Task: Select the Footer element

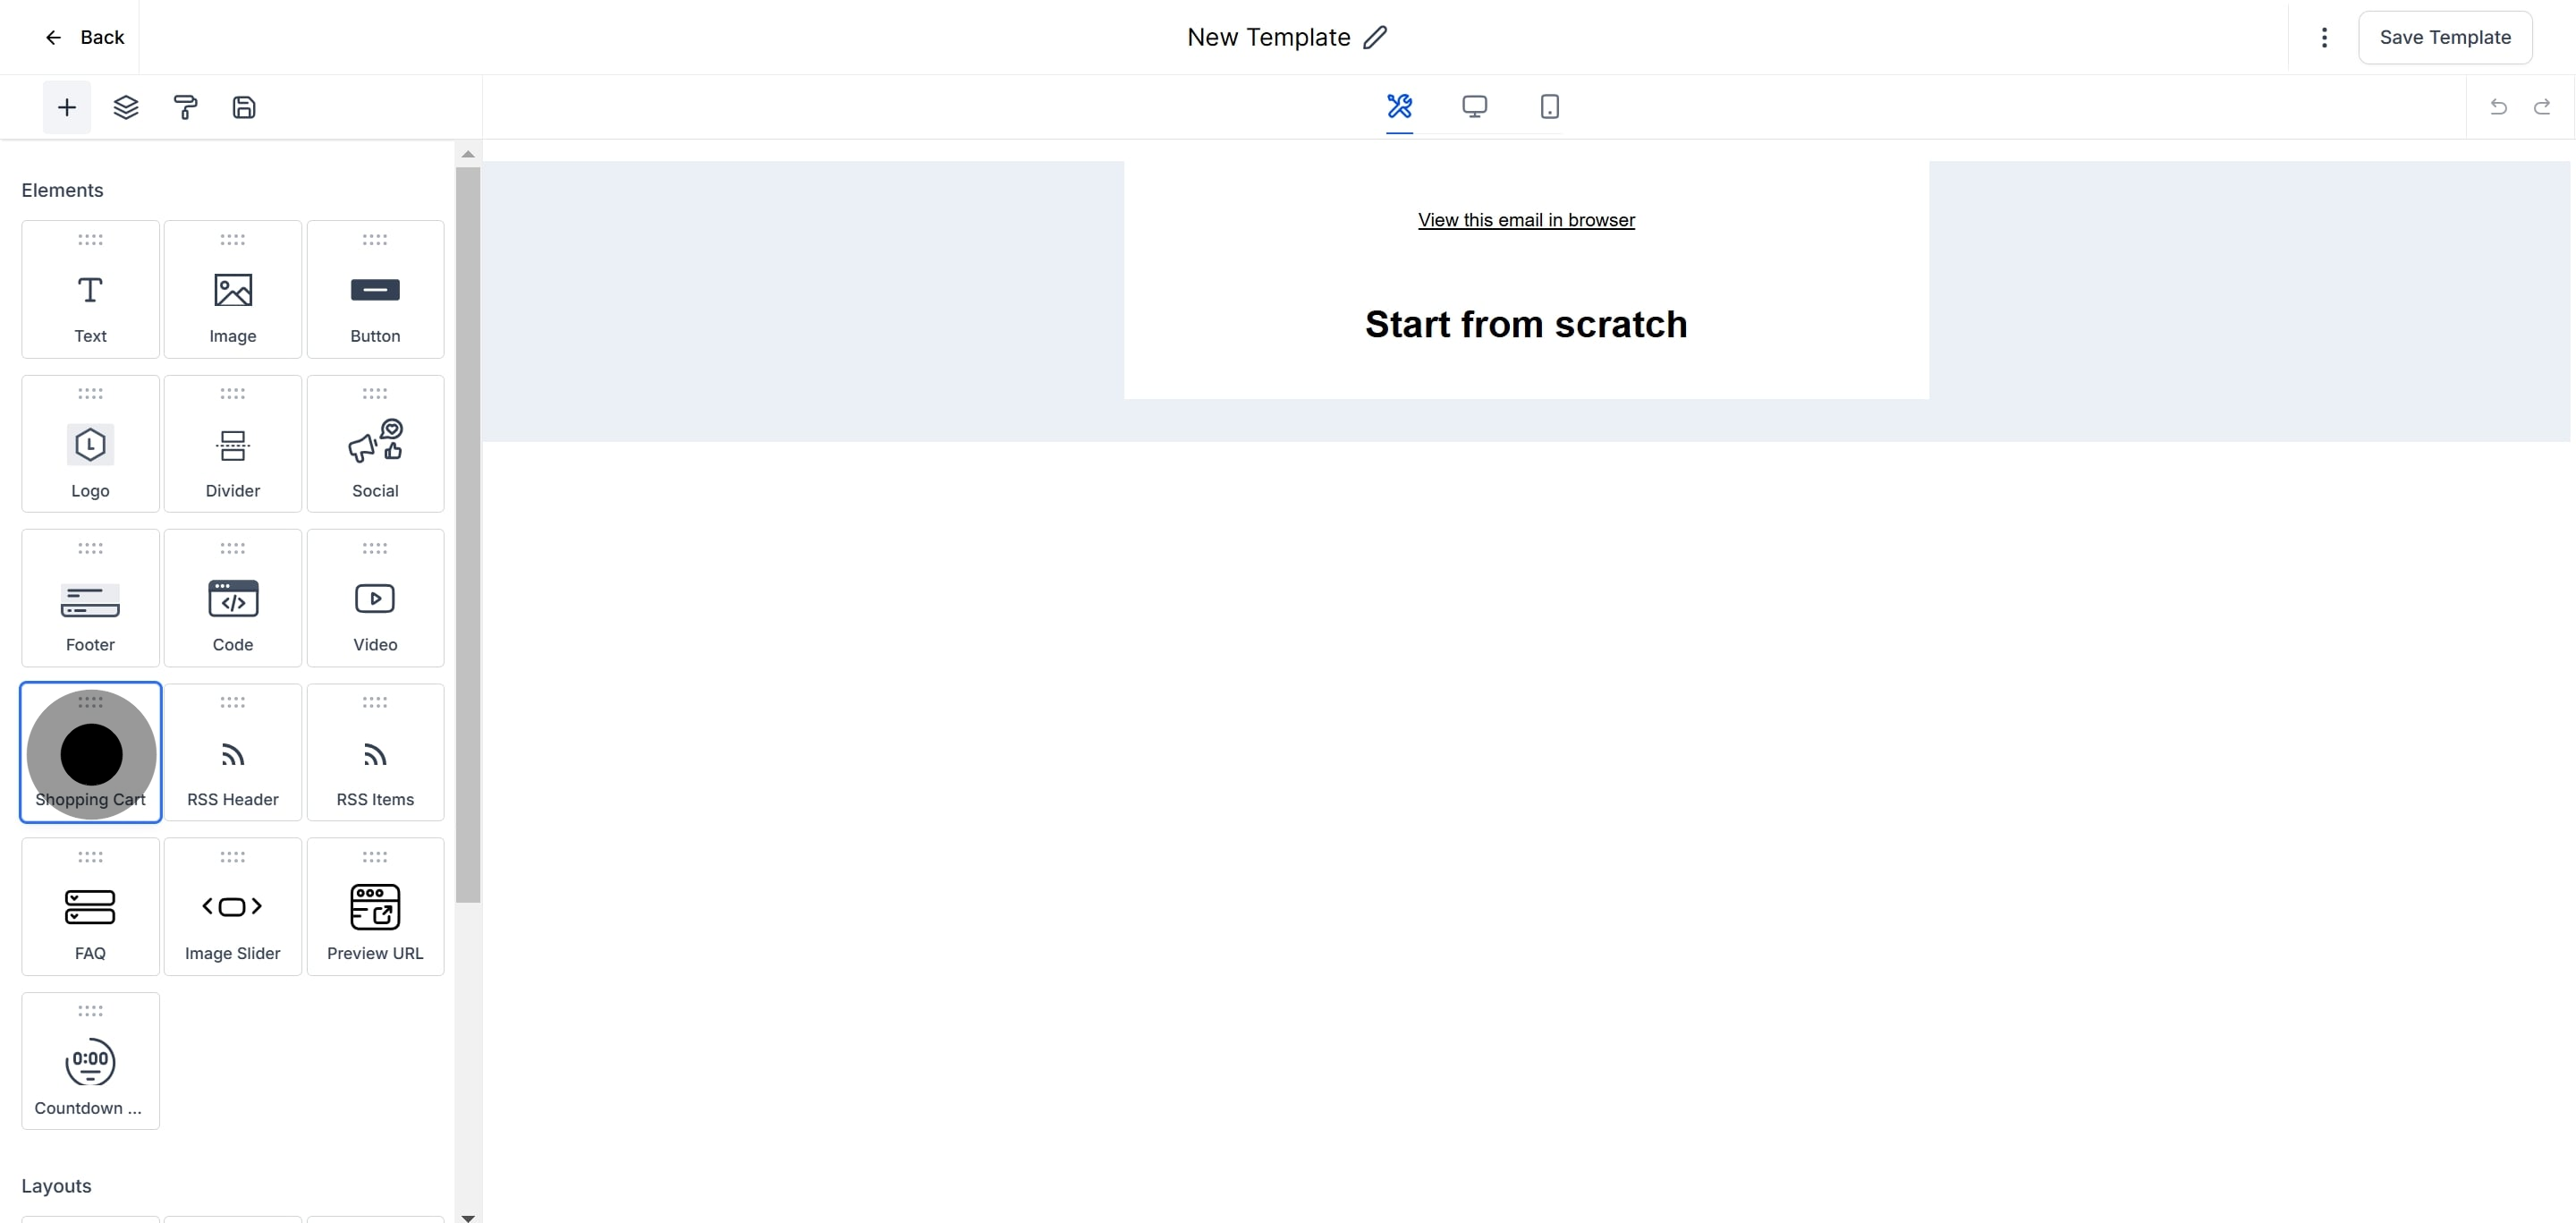Action: (x=90, y=598)
